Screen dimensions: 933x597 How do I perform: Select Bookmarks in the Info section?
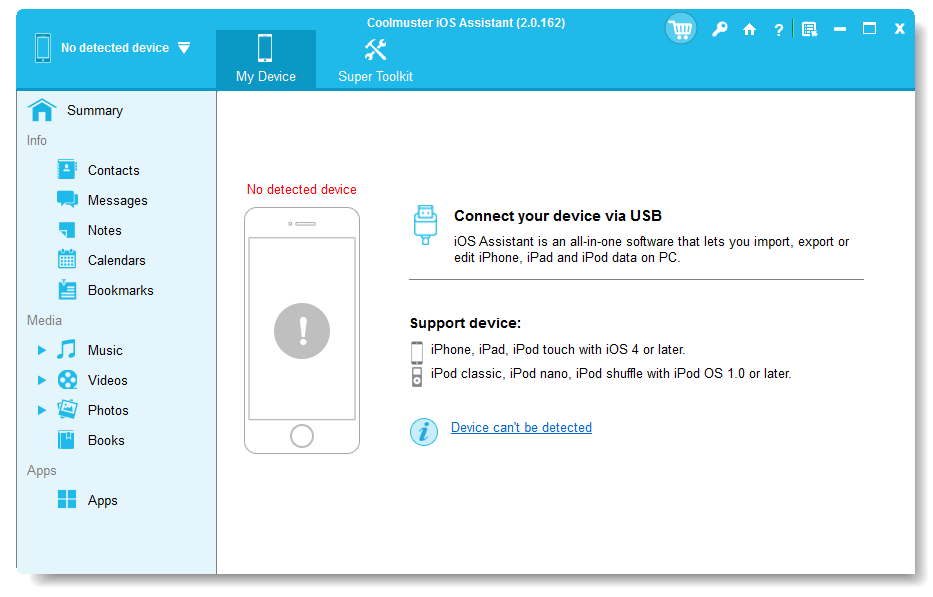(120, 291)
